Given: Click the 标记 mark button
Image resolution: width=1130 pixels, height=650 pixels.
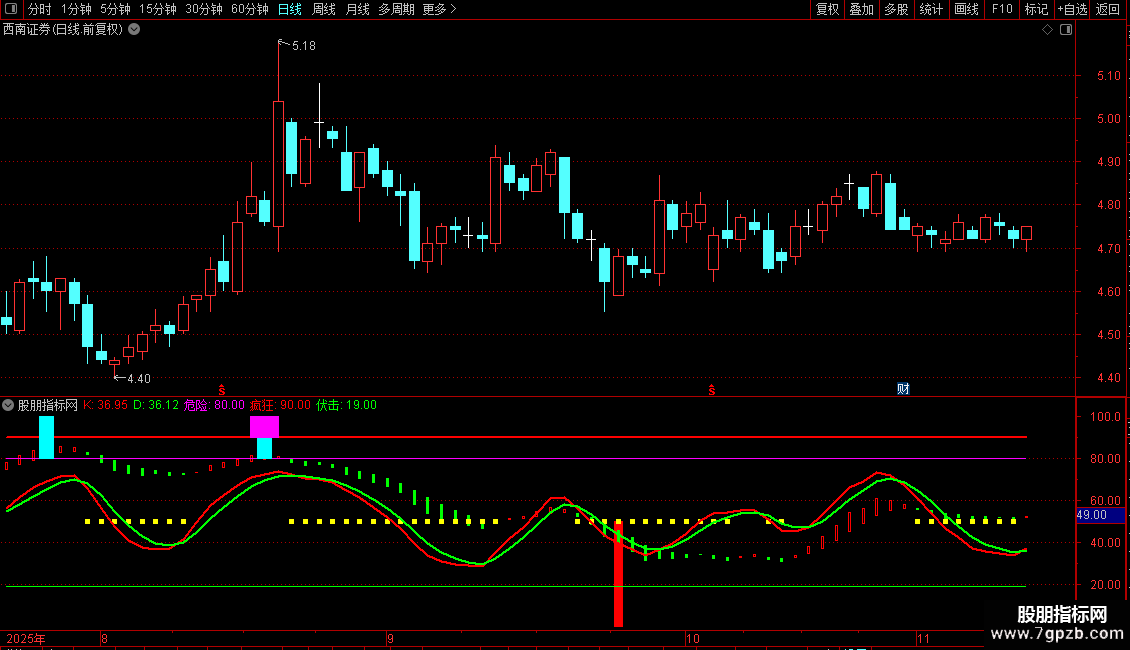Looking at the screenshot, I should [1036, 9].
